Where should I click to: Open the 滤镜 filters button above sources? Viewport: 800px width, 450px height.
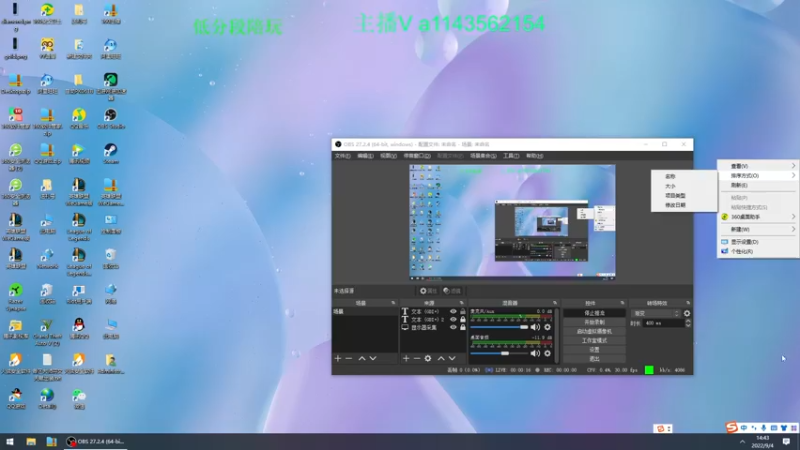coord(452,291)
